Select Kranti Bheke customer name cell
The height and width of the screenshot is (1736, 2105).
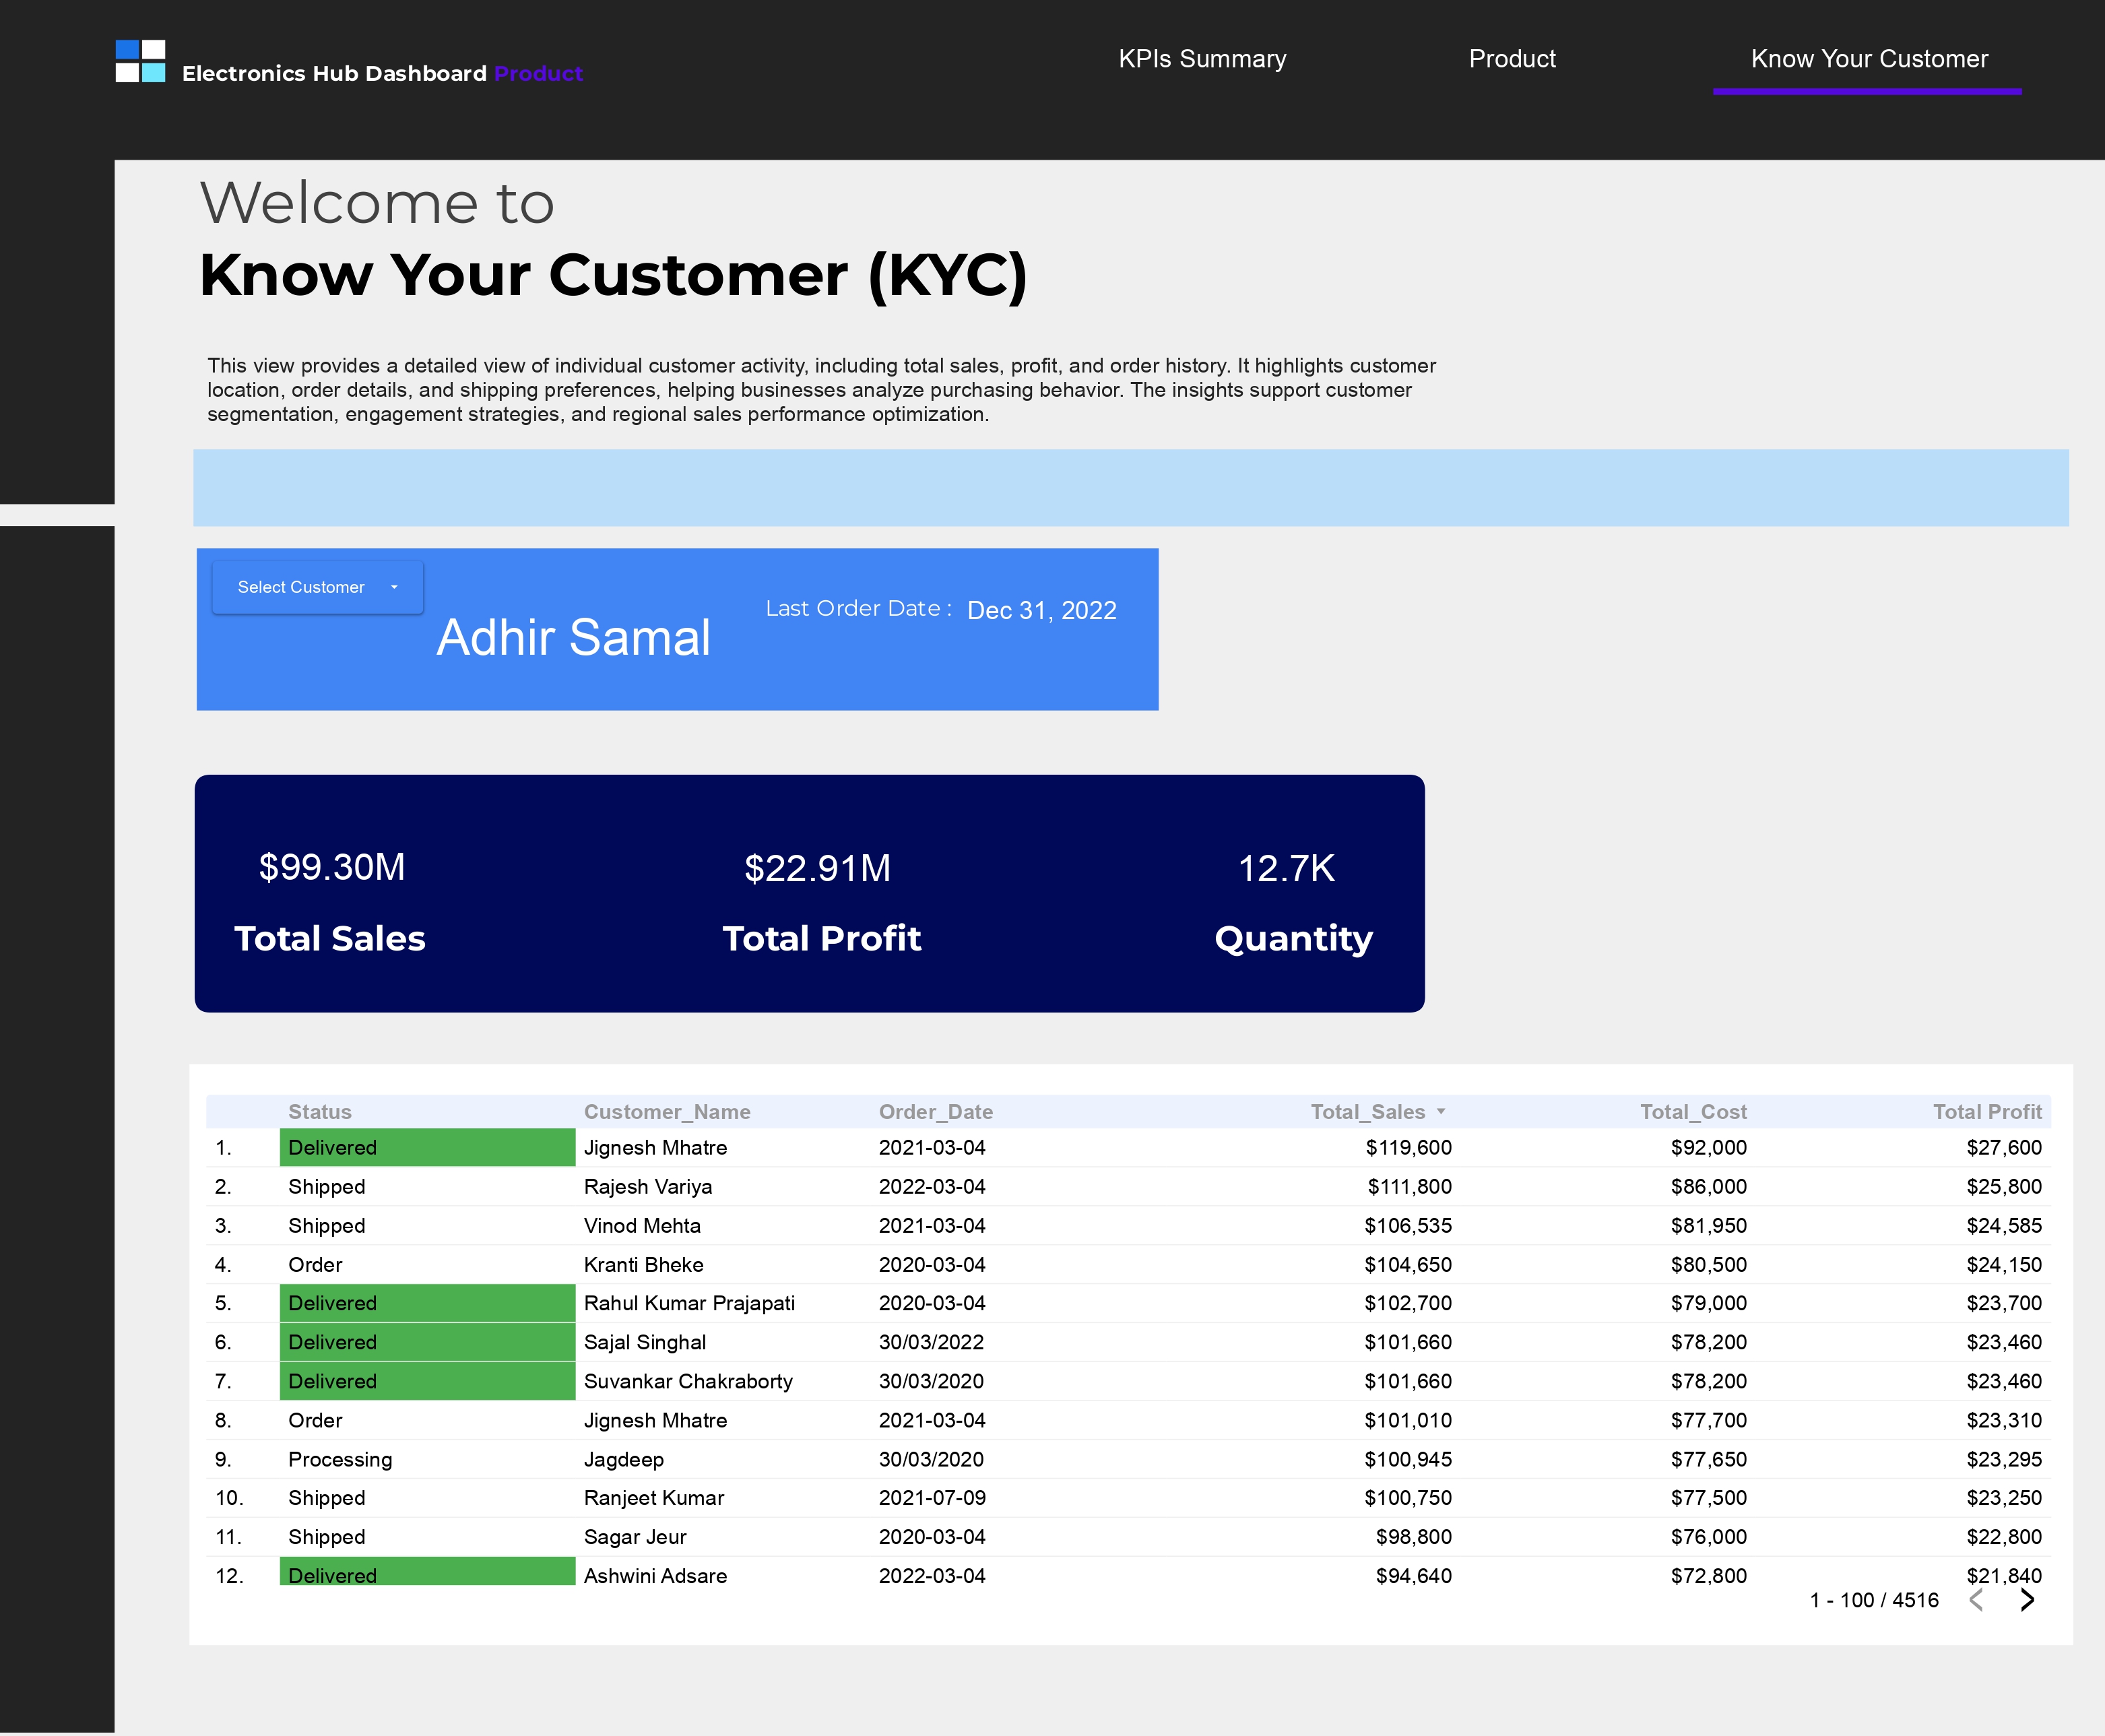pos(643,1265)
